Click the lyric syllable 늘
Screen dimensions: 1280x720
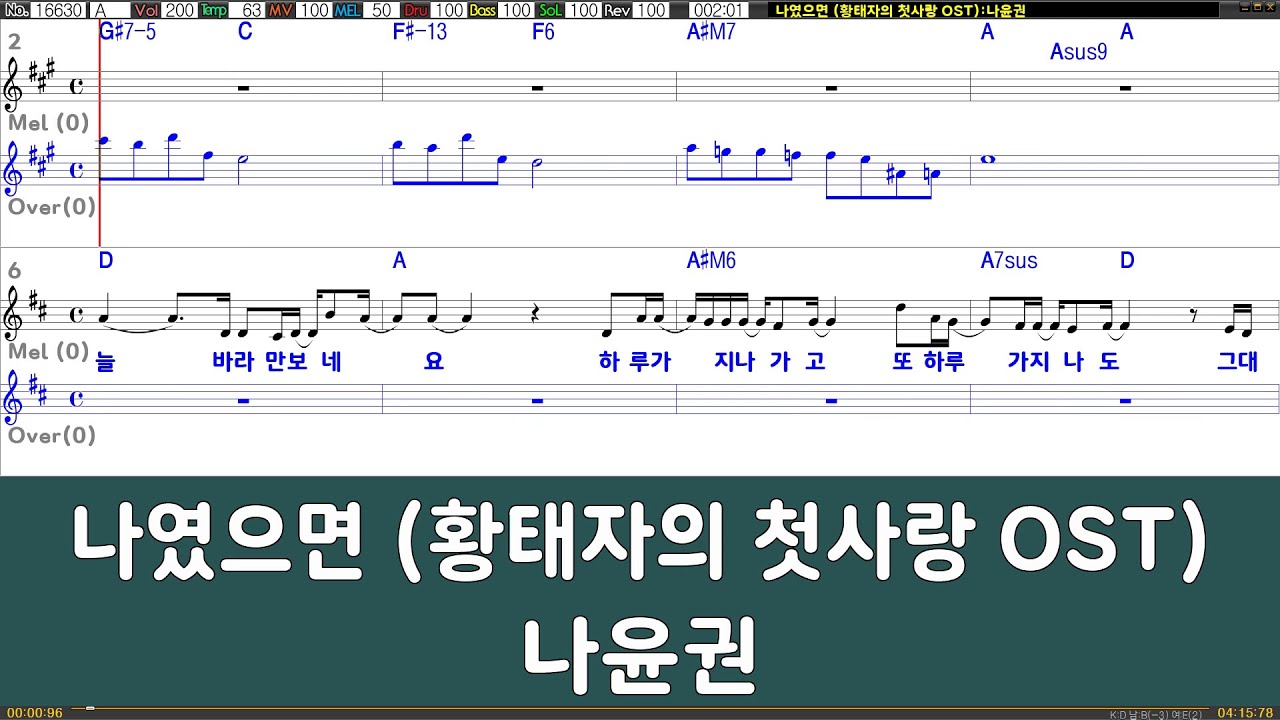pyautogui.click(x=106, y=361)
